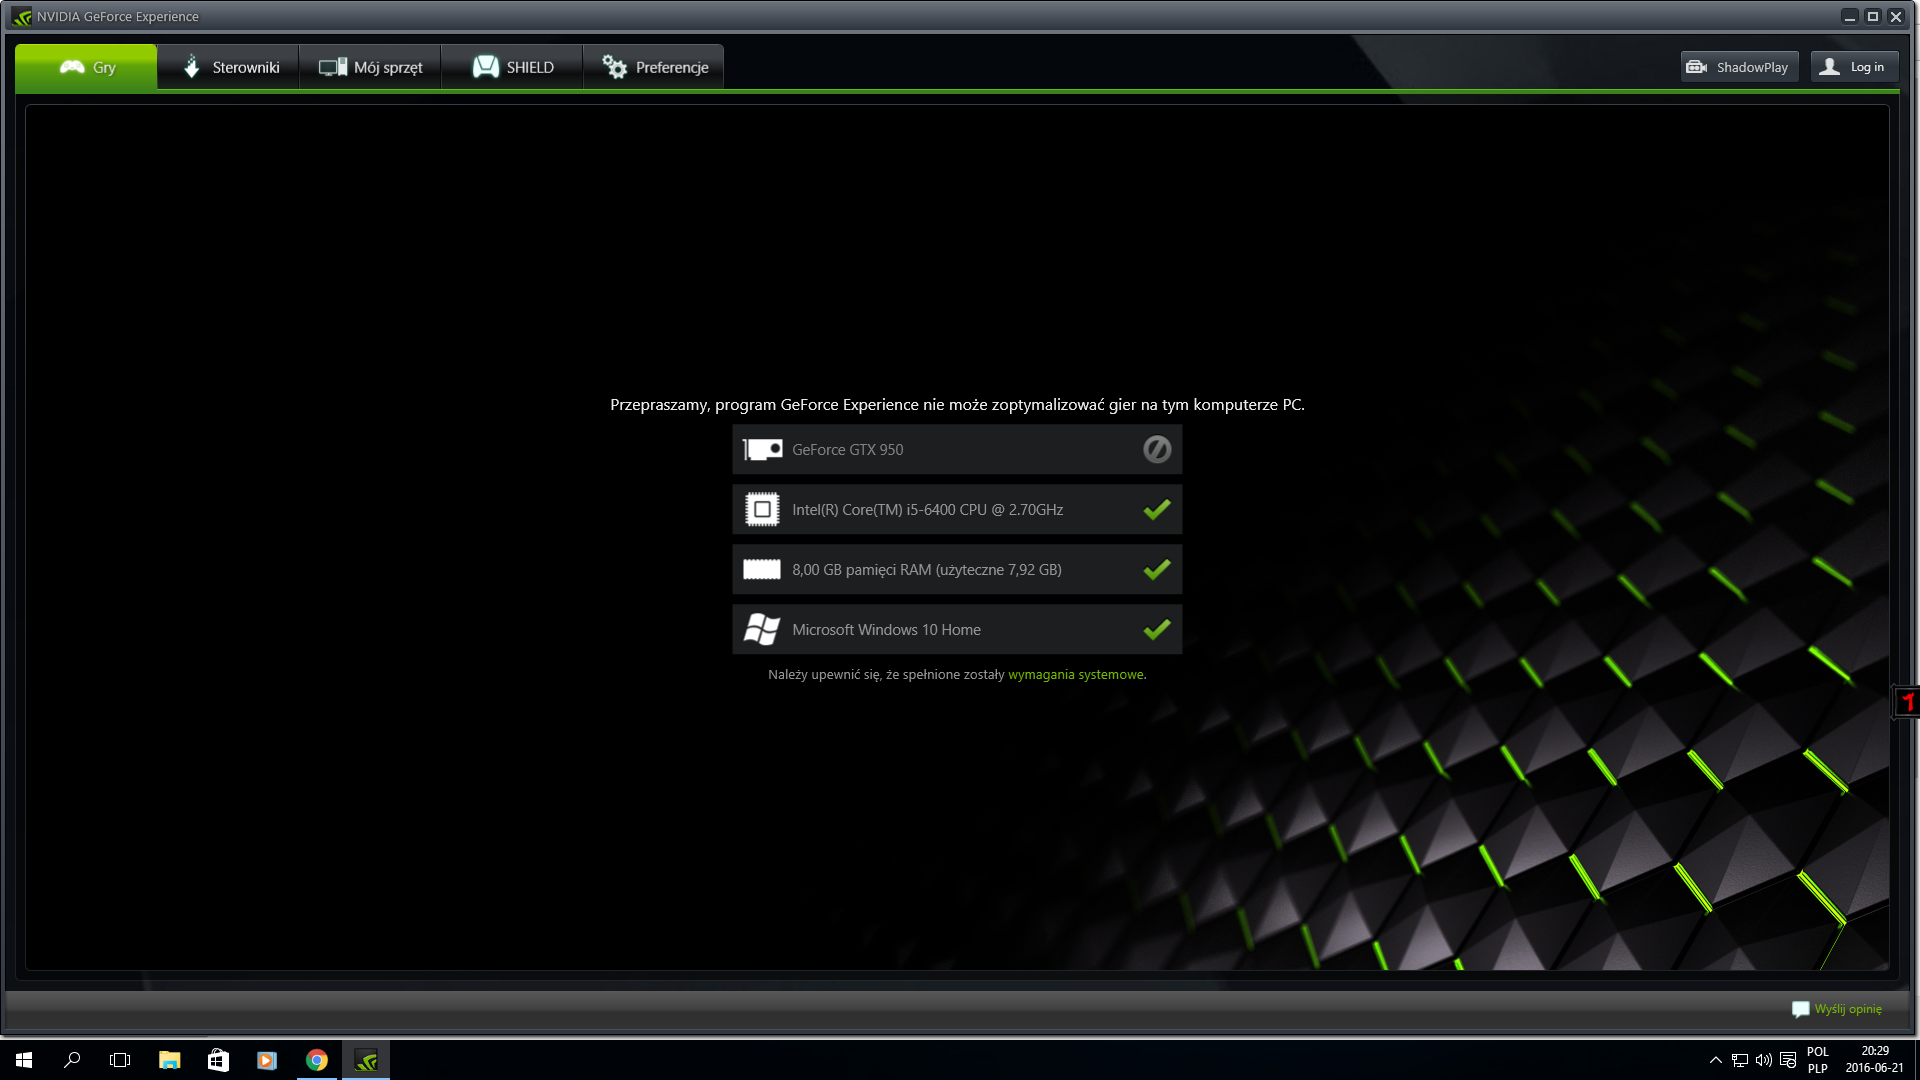This screenshot has width=1920, height=1080.
Task: Click the NVIDIA logo in the title bar
Action: (x=22, y=17)
